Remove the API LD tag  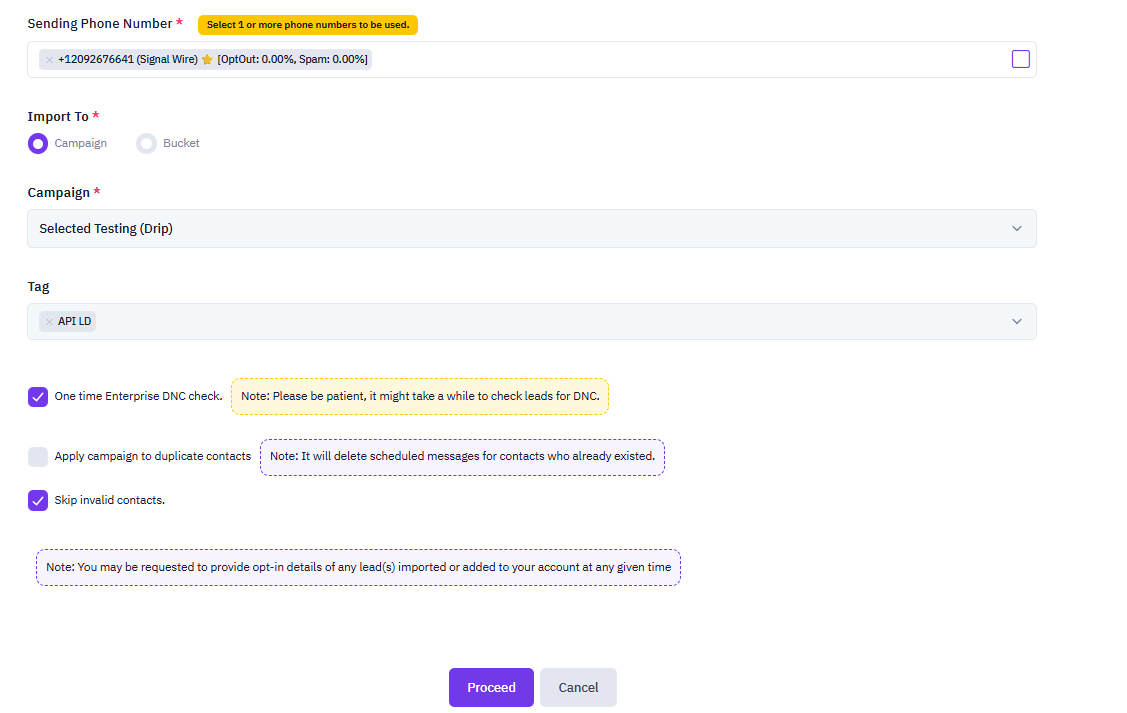pyautogui.click(x=48, y=321)
